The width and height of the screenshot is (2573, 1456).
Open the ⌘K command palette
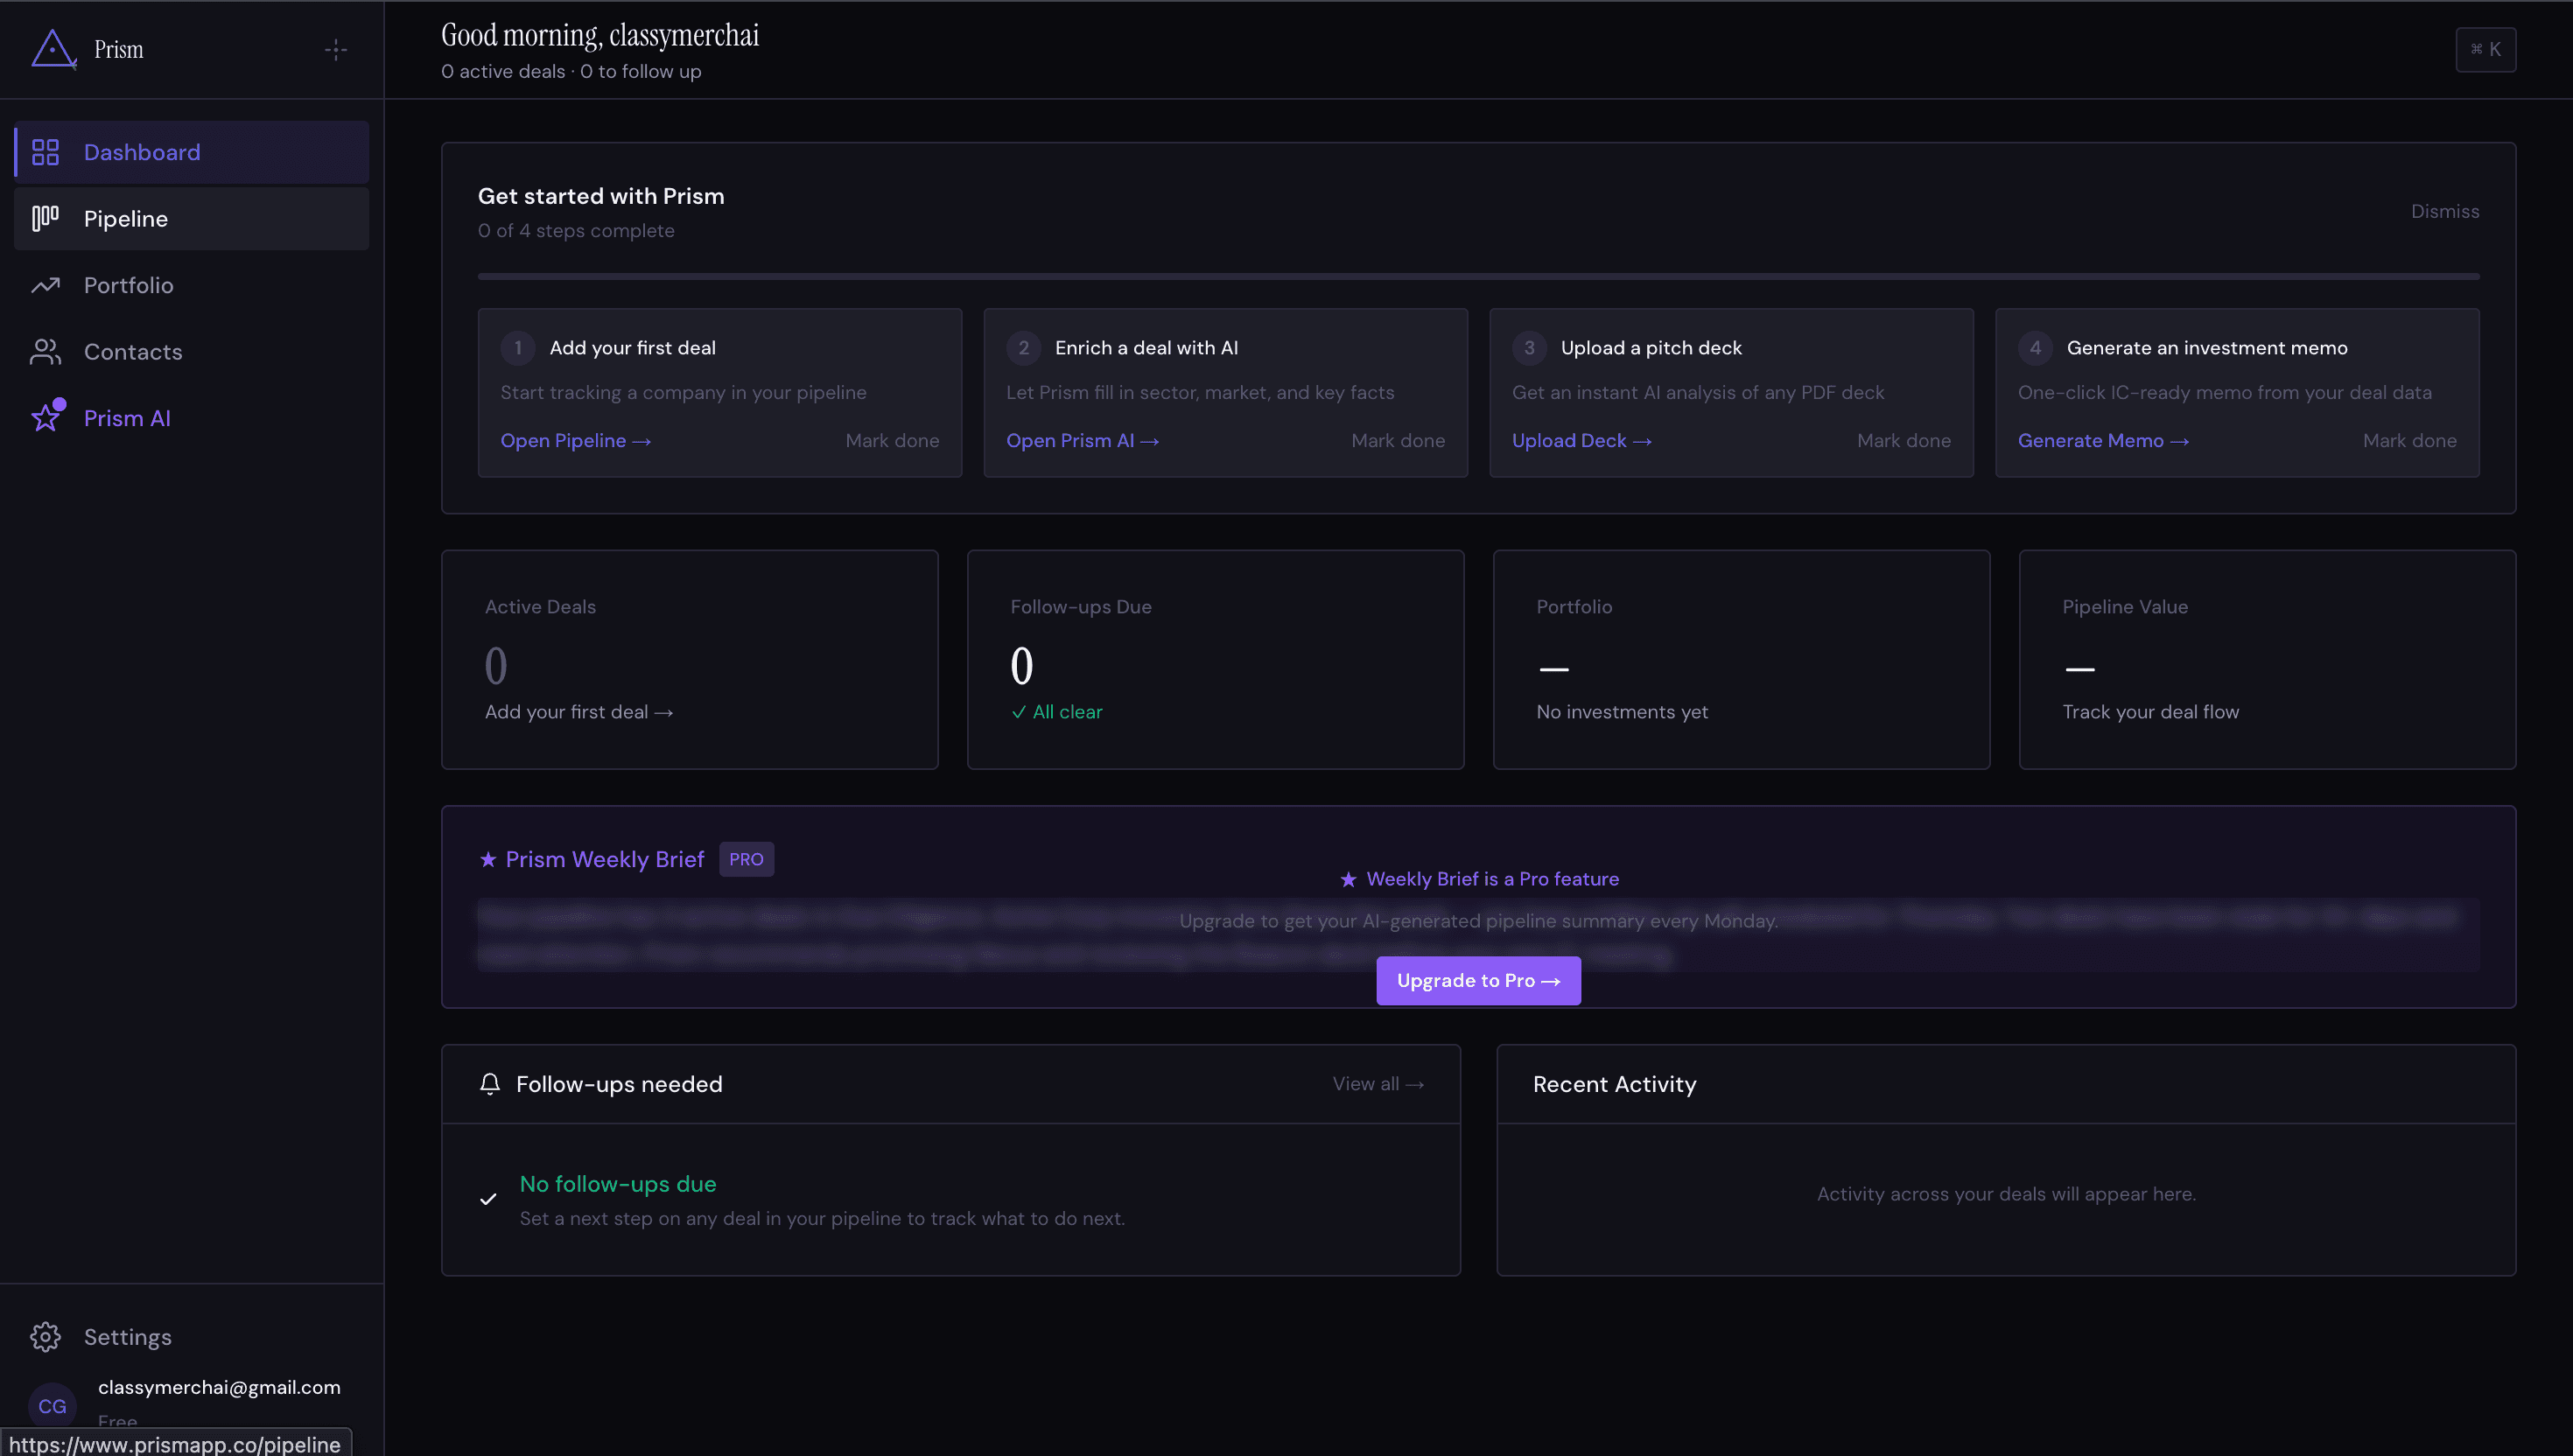coord(2485,49)
